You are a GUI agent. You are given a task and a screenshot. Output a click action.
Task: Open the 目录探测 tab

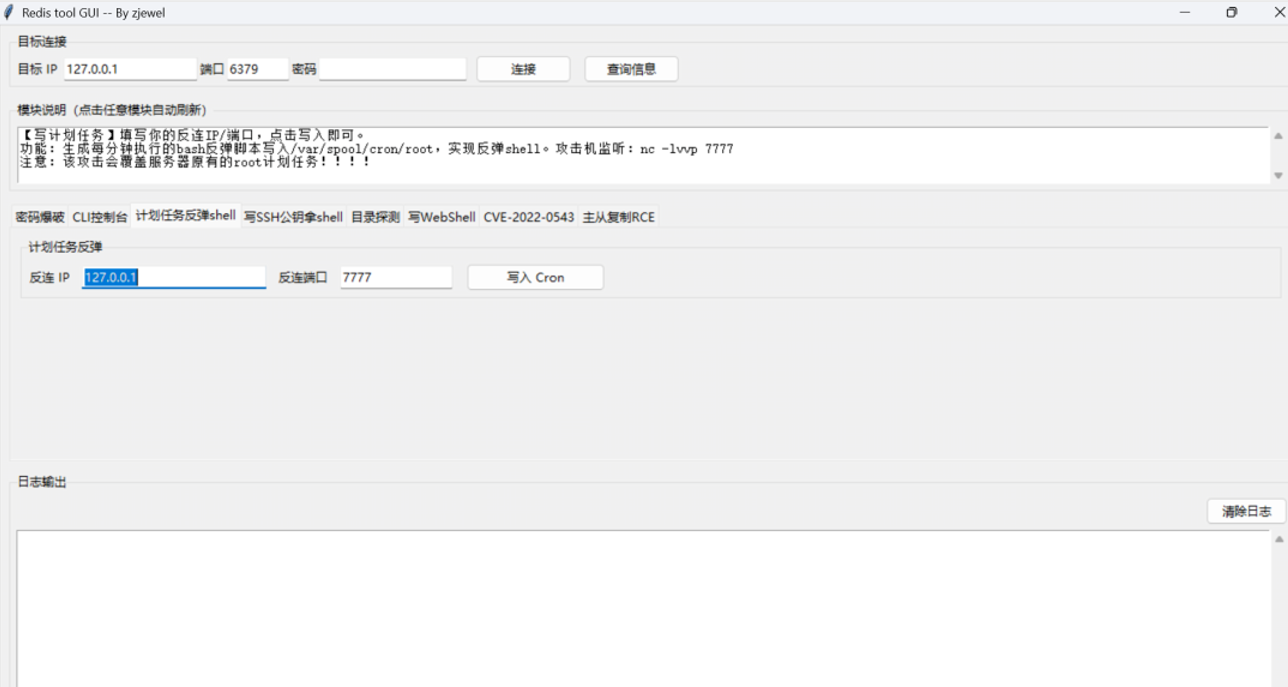(x=375, y=217)
